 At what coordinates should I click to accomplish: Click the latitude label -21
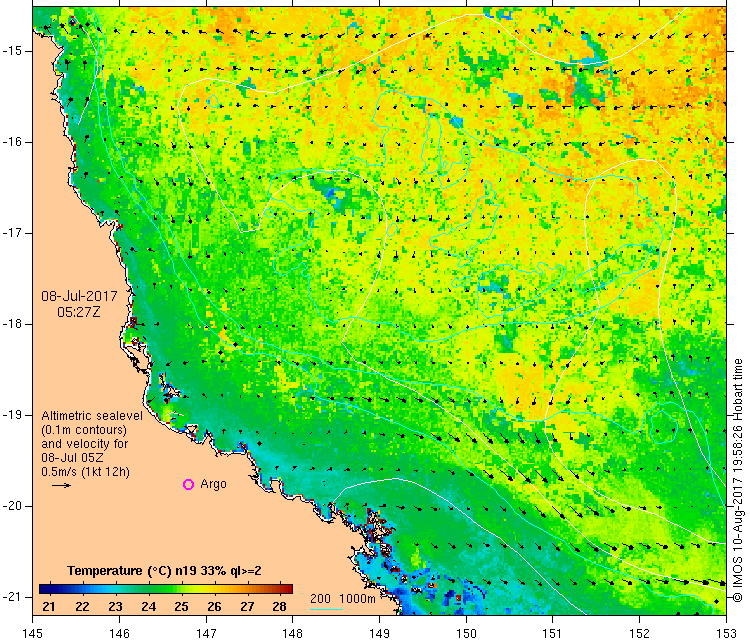pos(12,597)
